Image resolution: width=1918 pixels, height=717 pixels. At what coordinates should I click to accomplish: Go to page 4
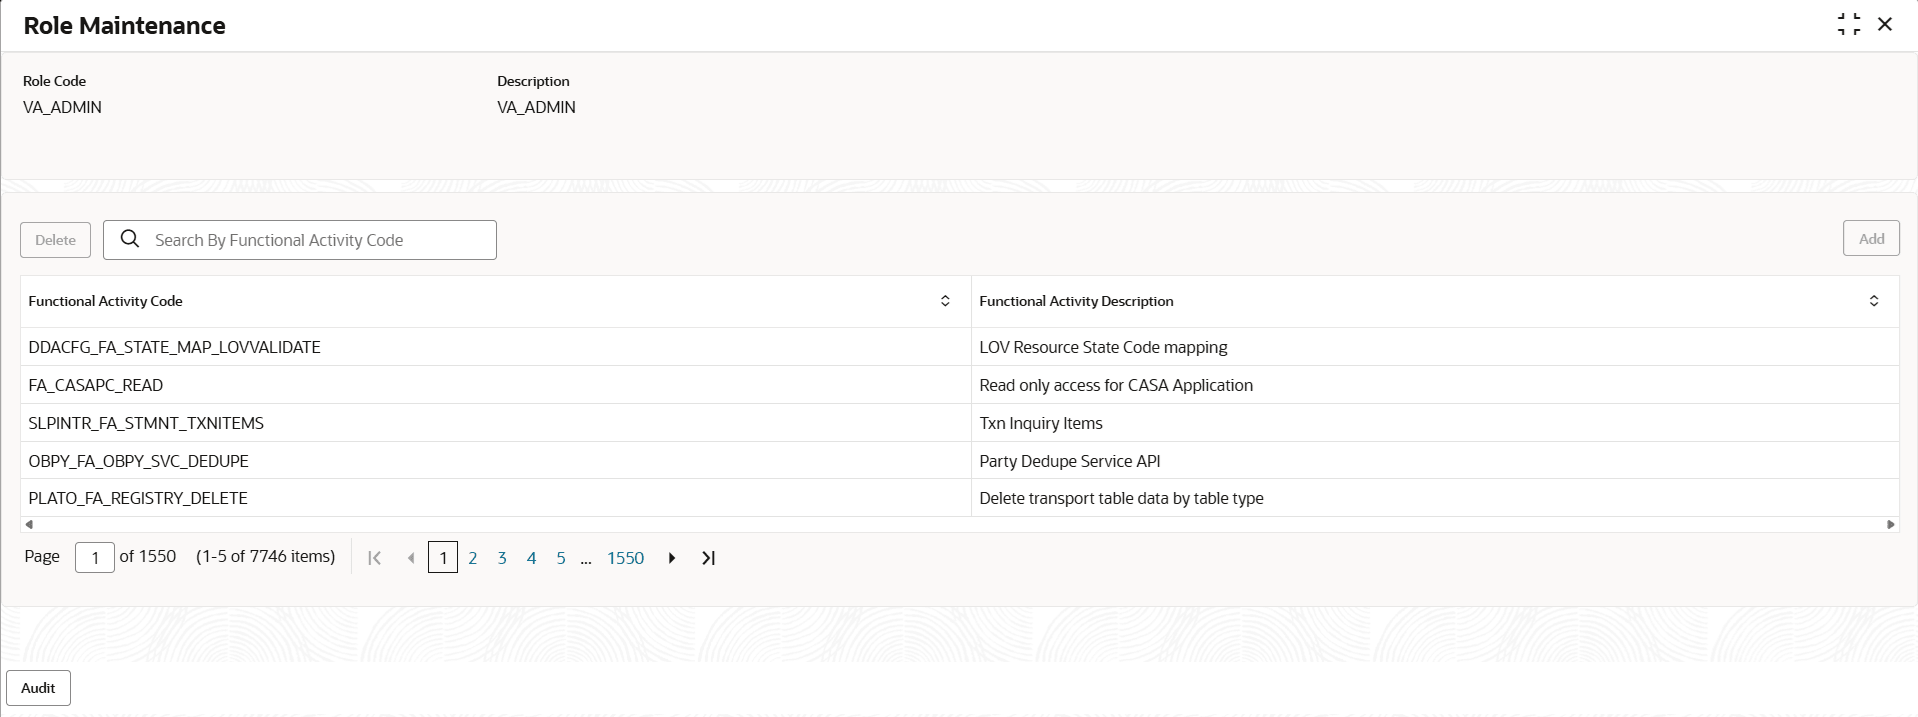pyautogui.click(x=531, y=558)
